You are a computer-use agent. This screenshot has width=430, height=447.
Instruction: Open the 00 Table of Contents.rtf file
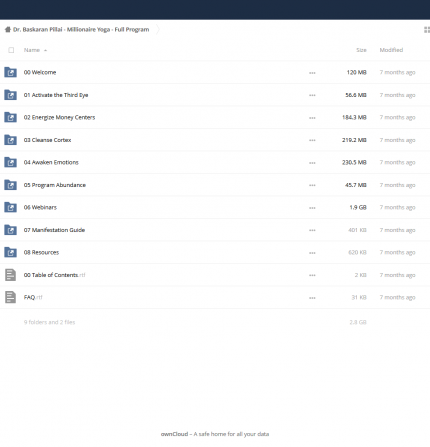(x=54, y=275)
